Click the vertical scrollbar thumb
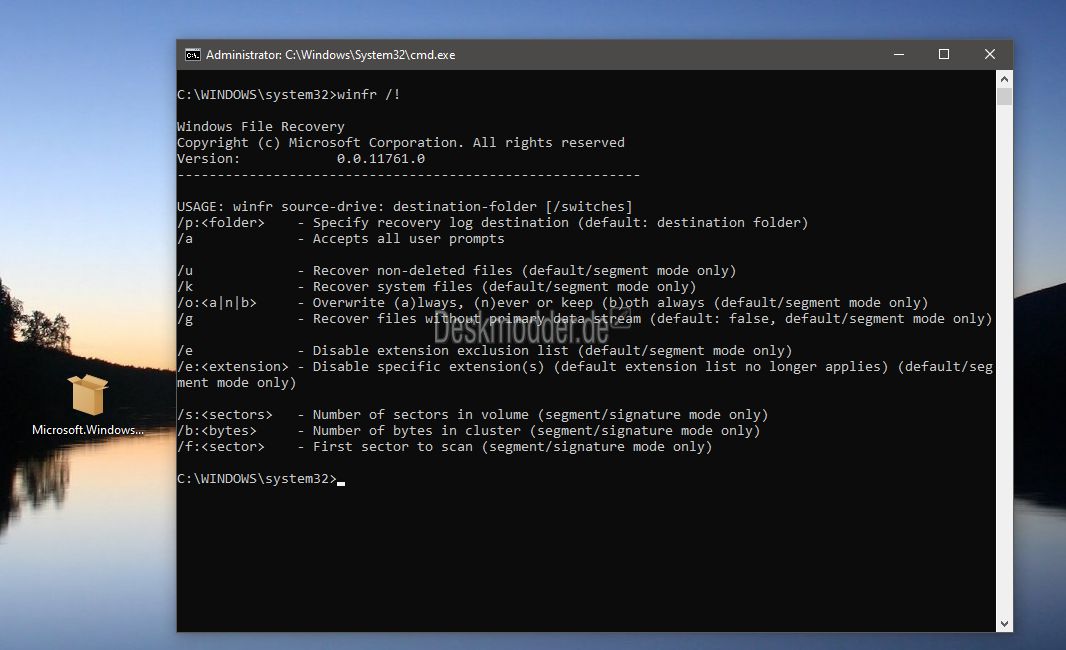Screen dimensions: 1066x650 coord(1004,97)
